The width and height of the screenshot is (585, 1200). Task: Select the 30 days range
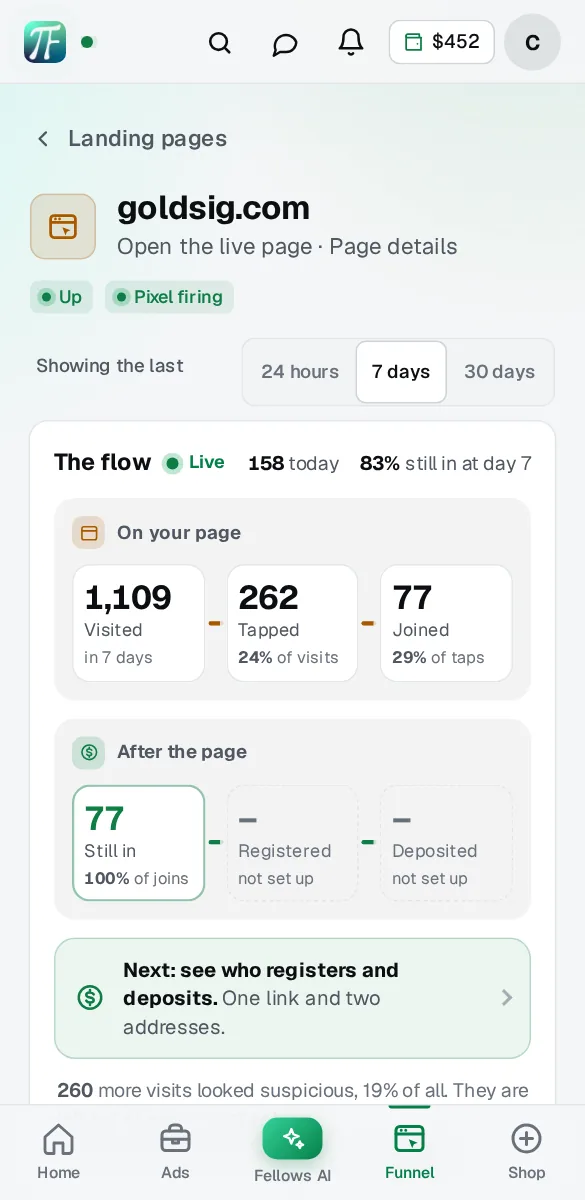click(x=499, y=372)
